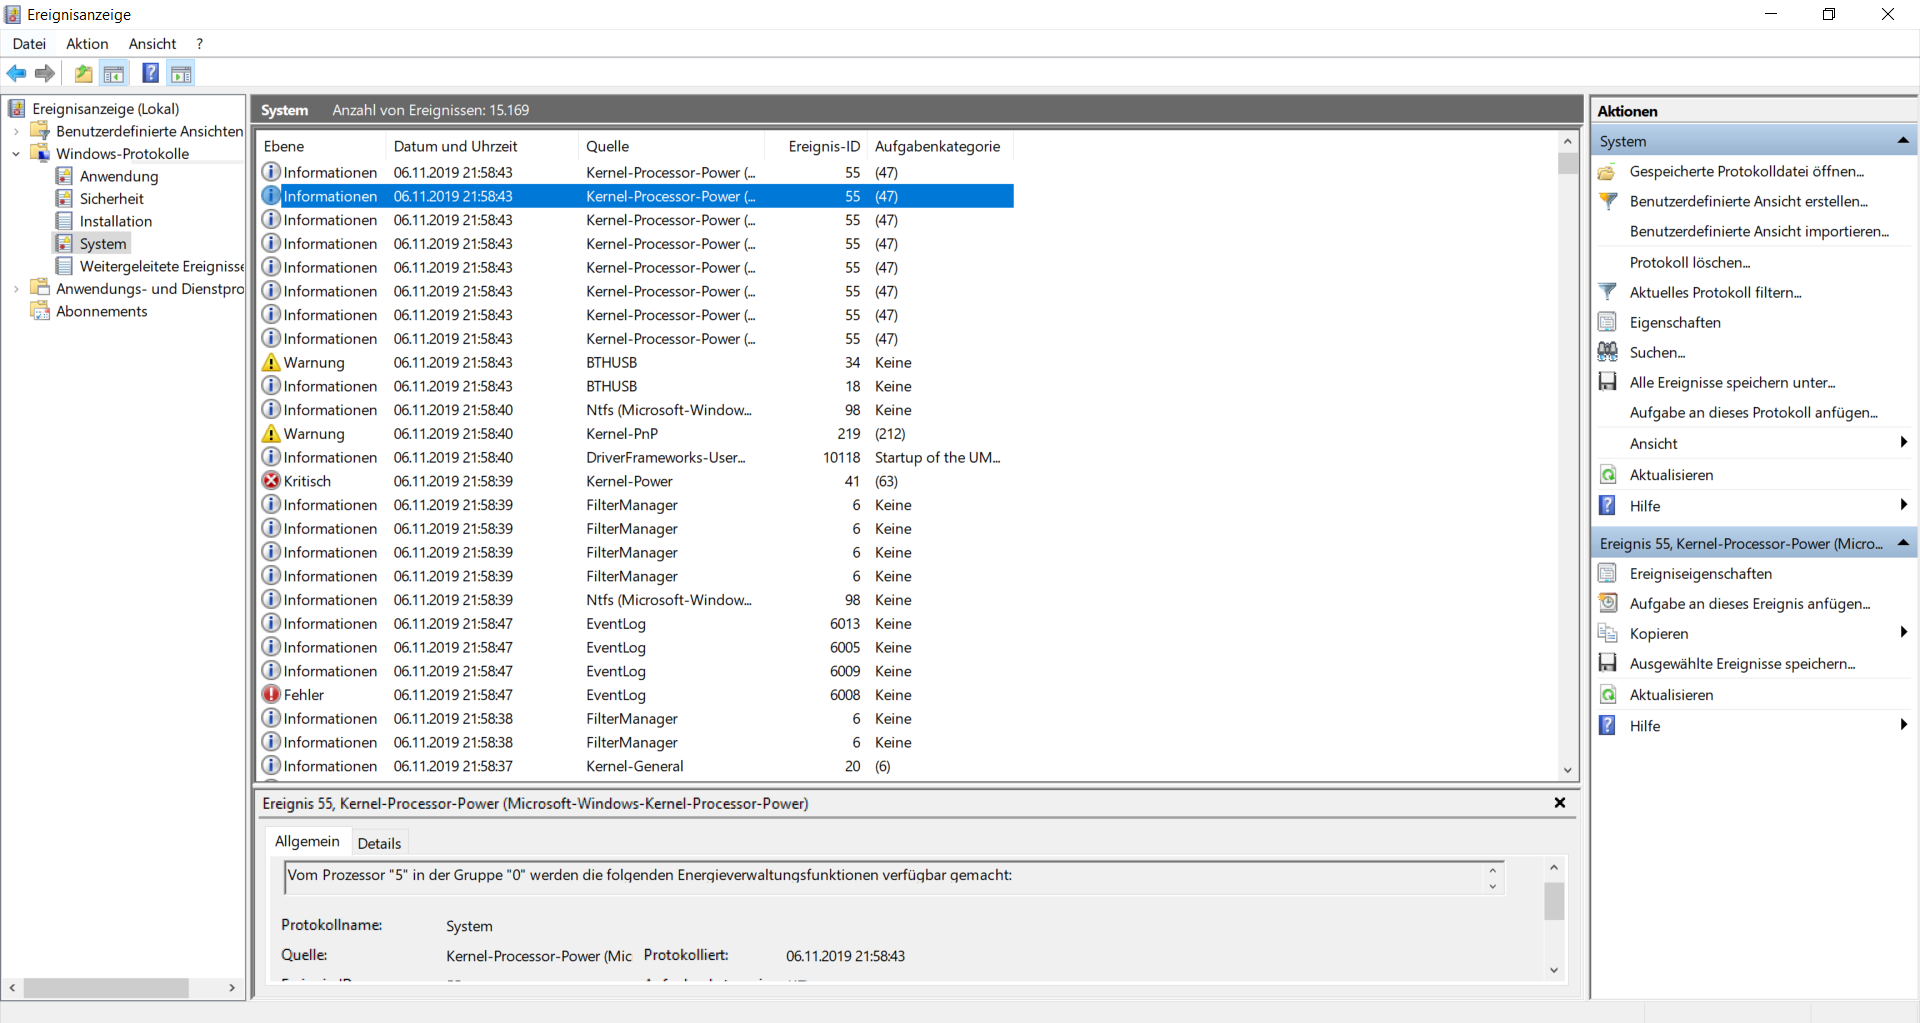Open the Aktion menu
This screenshot has height=1023, width=1920.
(x=87, y=44)
